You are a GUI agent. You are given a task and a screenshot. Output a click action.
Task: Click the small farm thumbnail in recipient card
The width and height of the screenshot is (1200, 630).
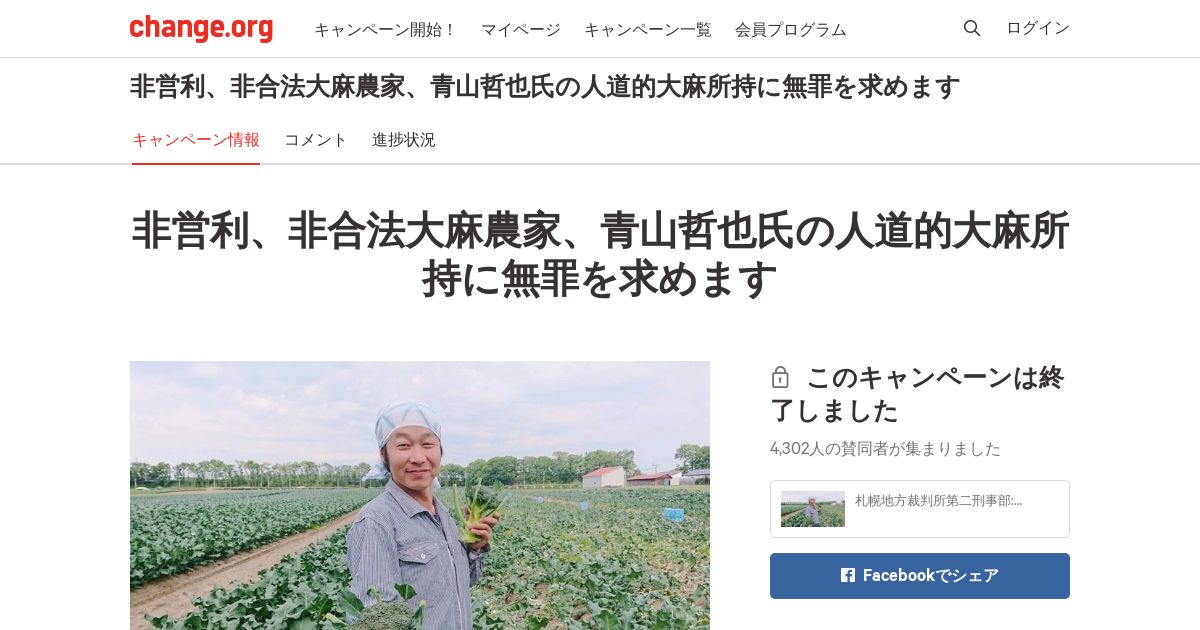813,509
